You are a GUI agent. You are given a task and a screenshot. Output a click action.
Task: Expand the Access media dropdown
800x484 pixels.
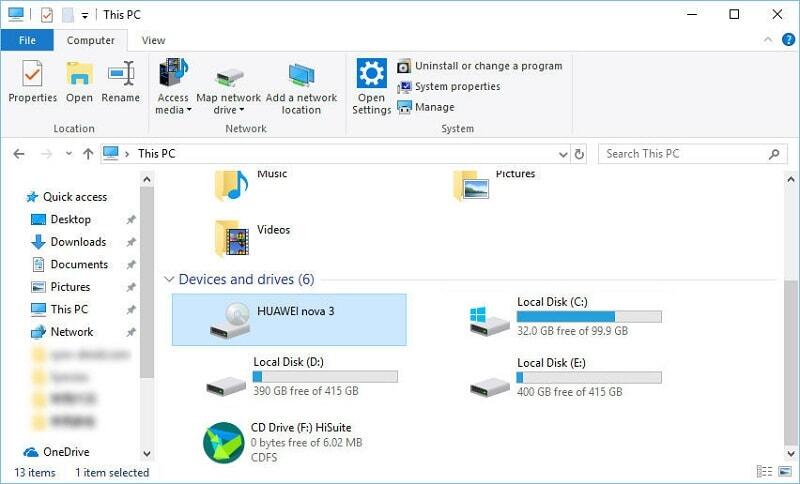pos(172,104)
